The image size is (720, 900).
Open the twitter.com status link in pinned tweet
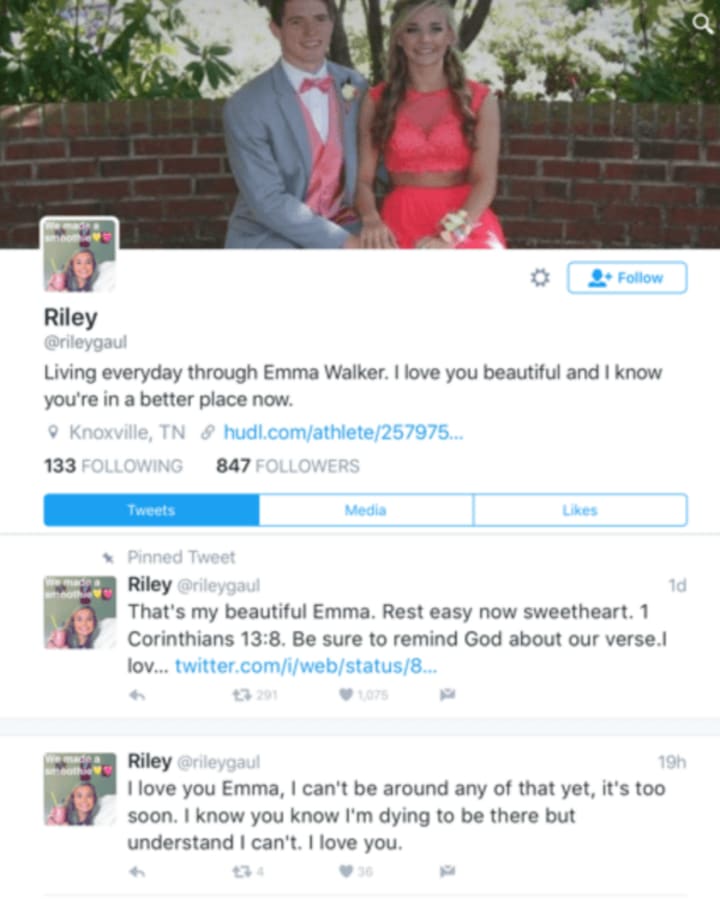(x=306, y=666)
